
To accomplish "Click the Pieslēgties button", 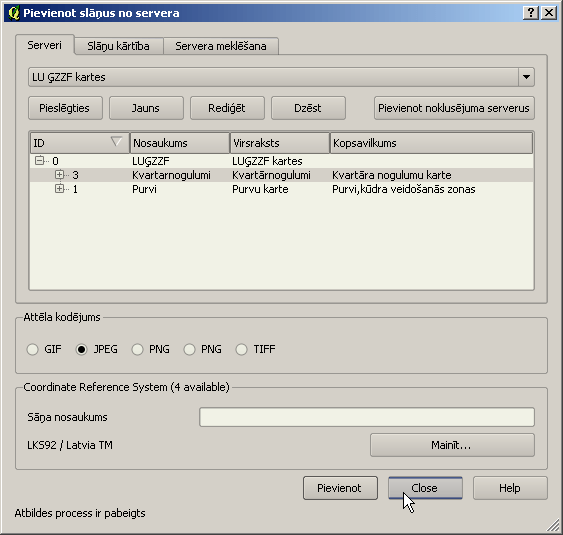I will coord(65,108).
